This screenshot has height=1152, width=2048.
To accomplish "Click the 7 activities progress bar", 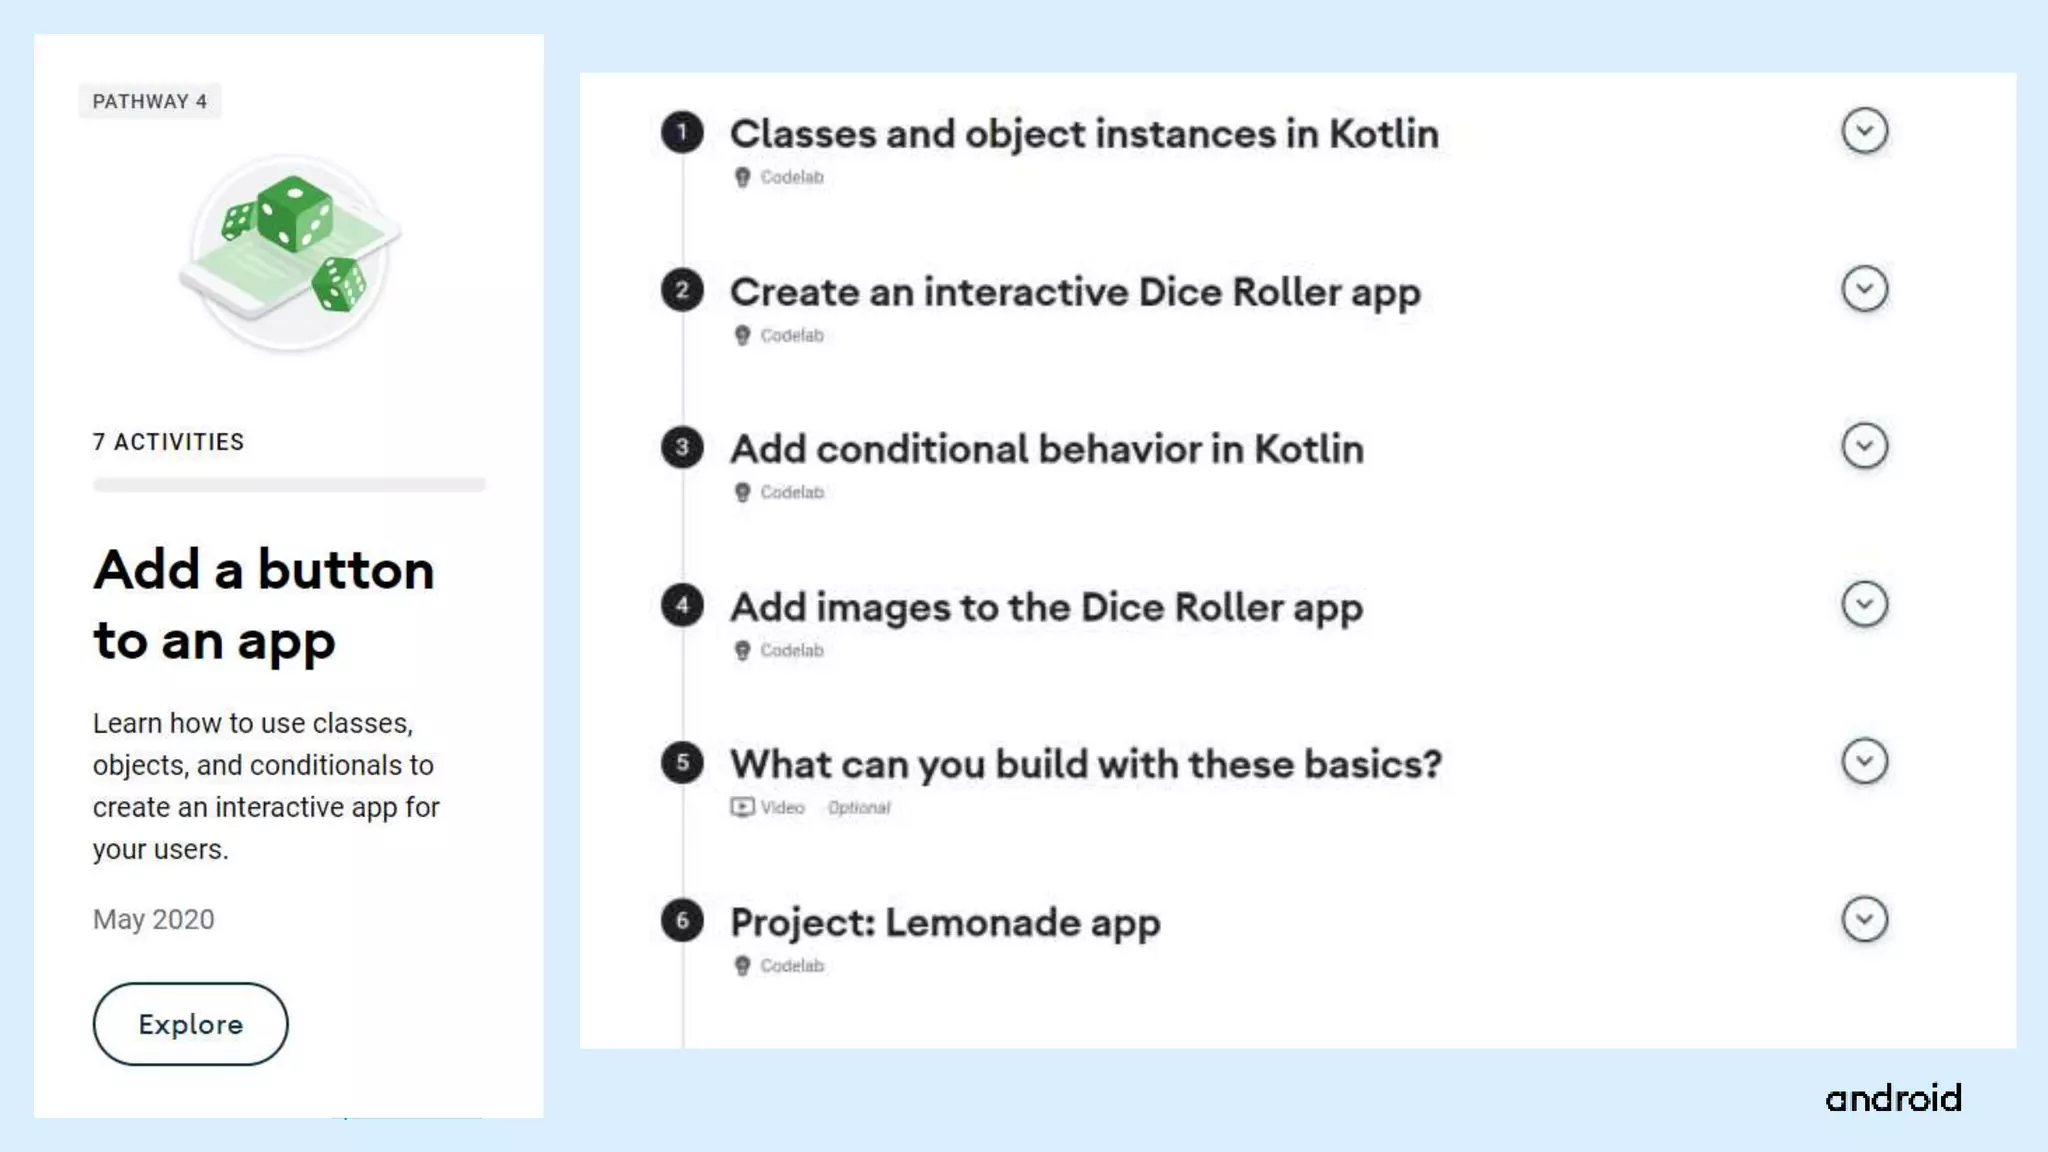I will (x=289, y=485).
